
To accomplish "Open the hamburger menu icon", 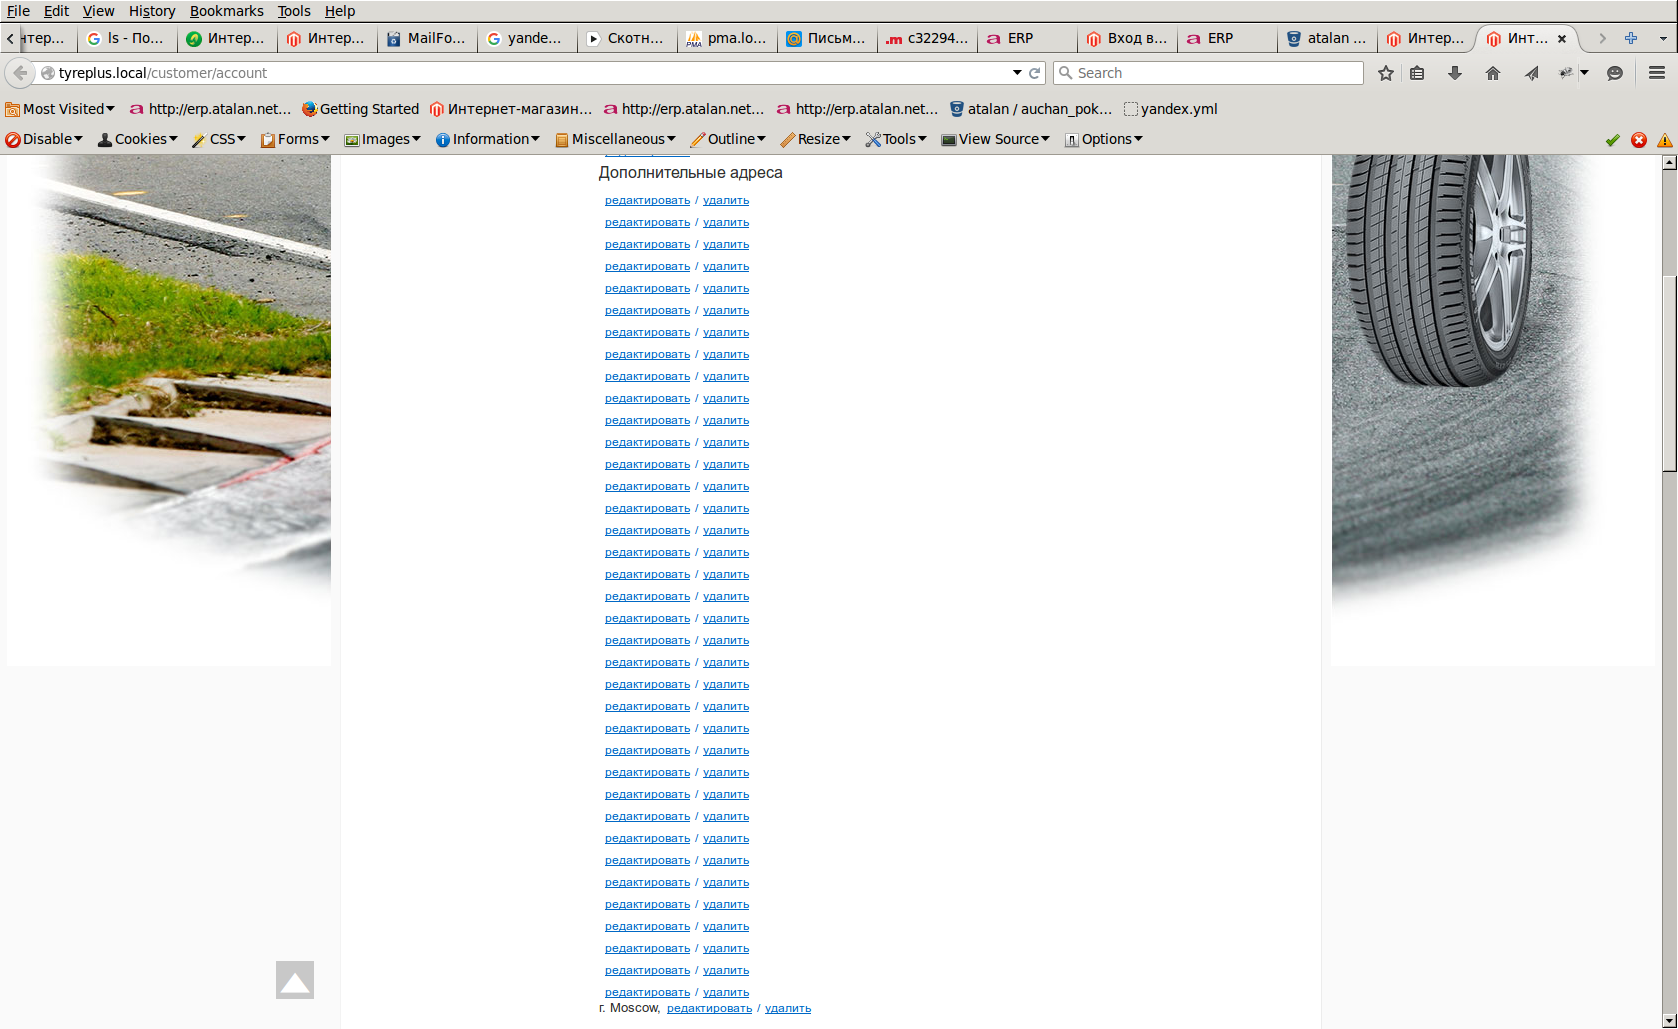I will (x=1657, y=73).
